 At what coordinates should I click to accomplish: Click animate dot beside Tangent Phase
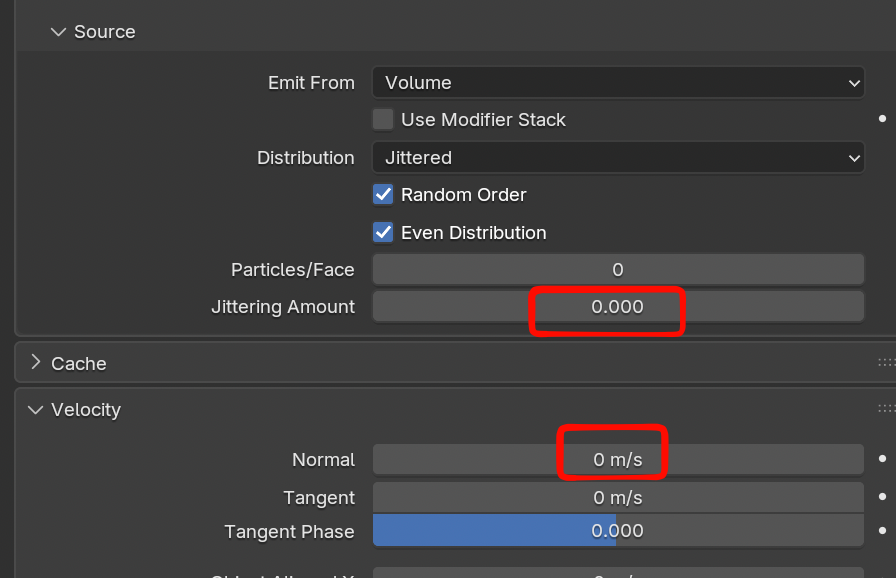882,531
